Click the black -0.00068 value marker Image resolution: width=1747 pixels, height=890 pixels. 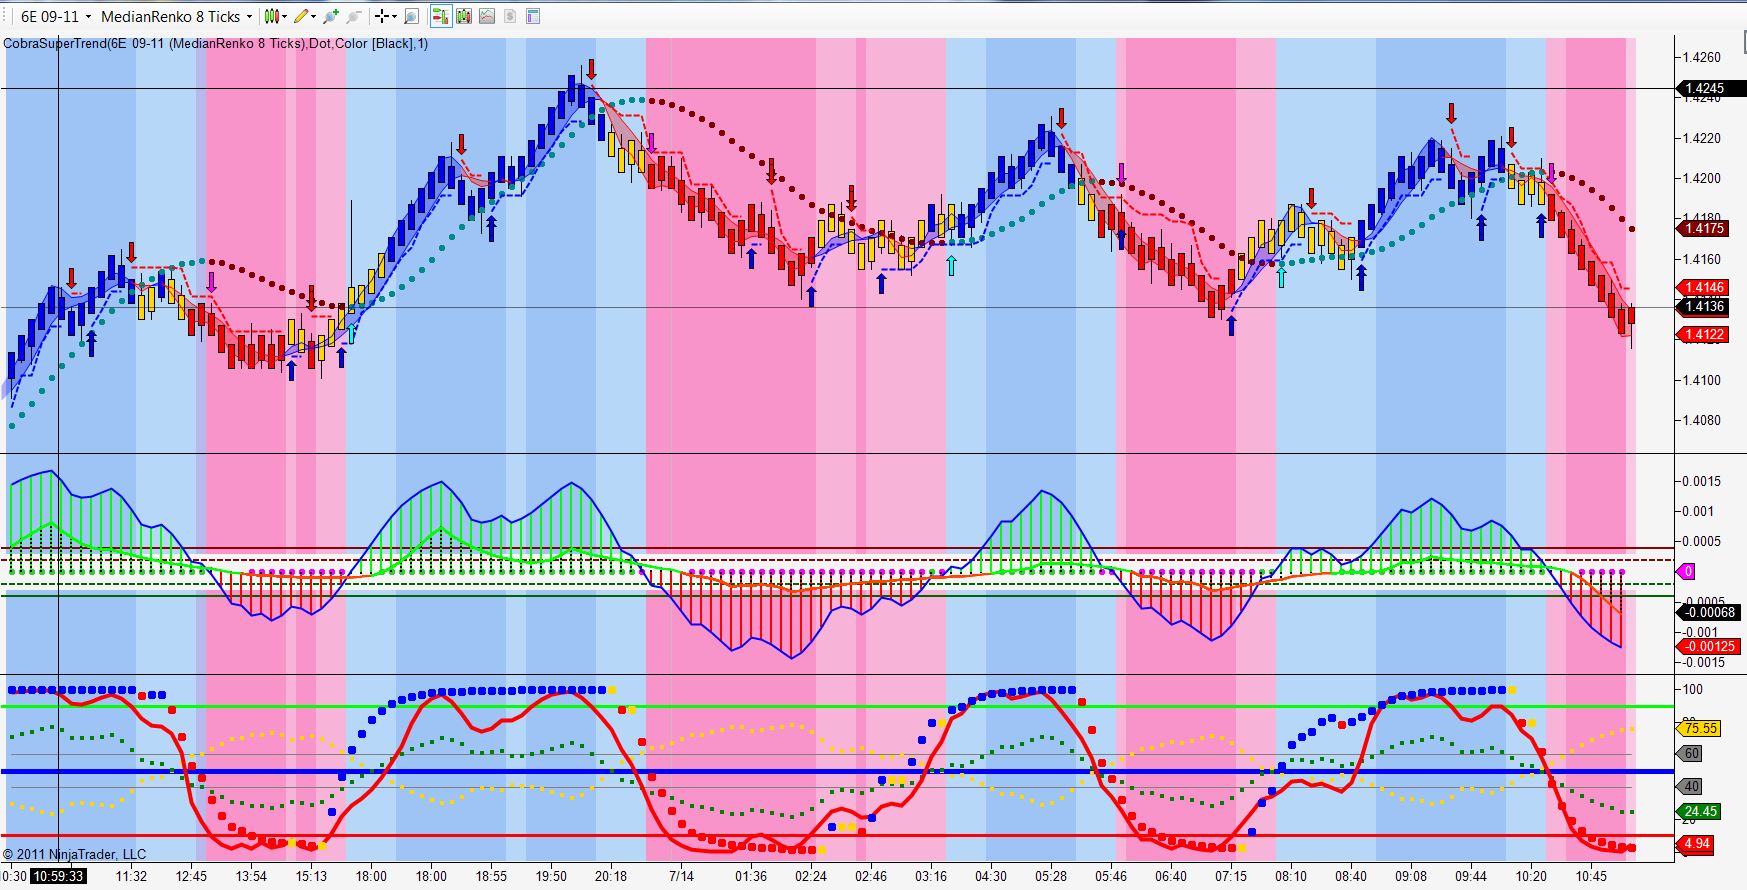pos(1709,612)
